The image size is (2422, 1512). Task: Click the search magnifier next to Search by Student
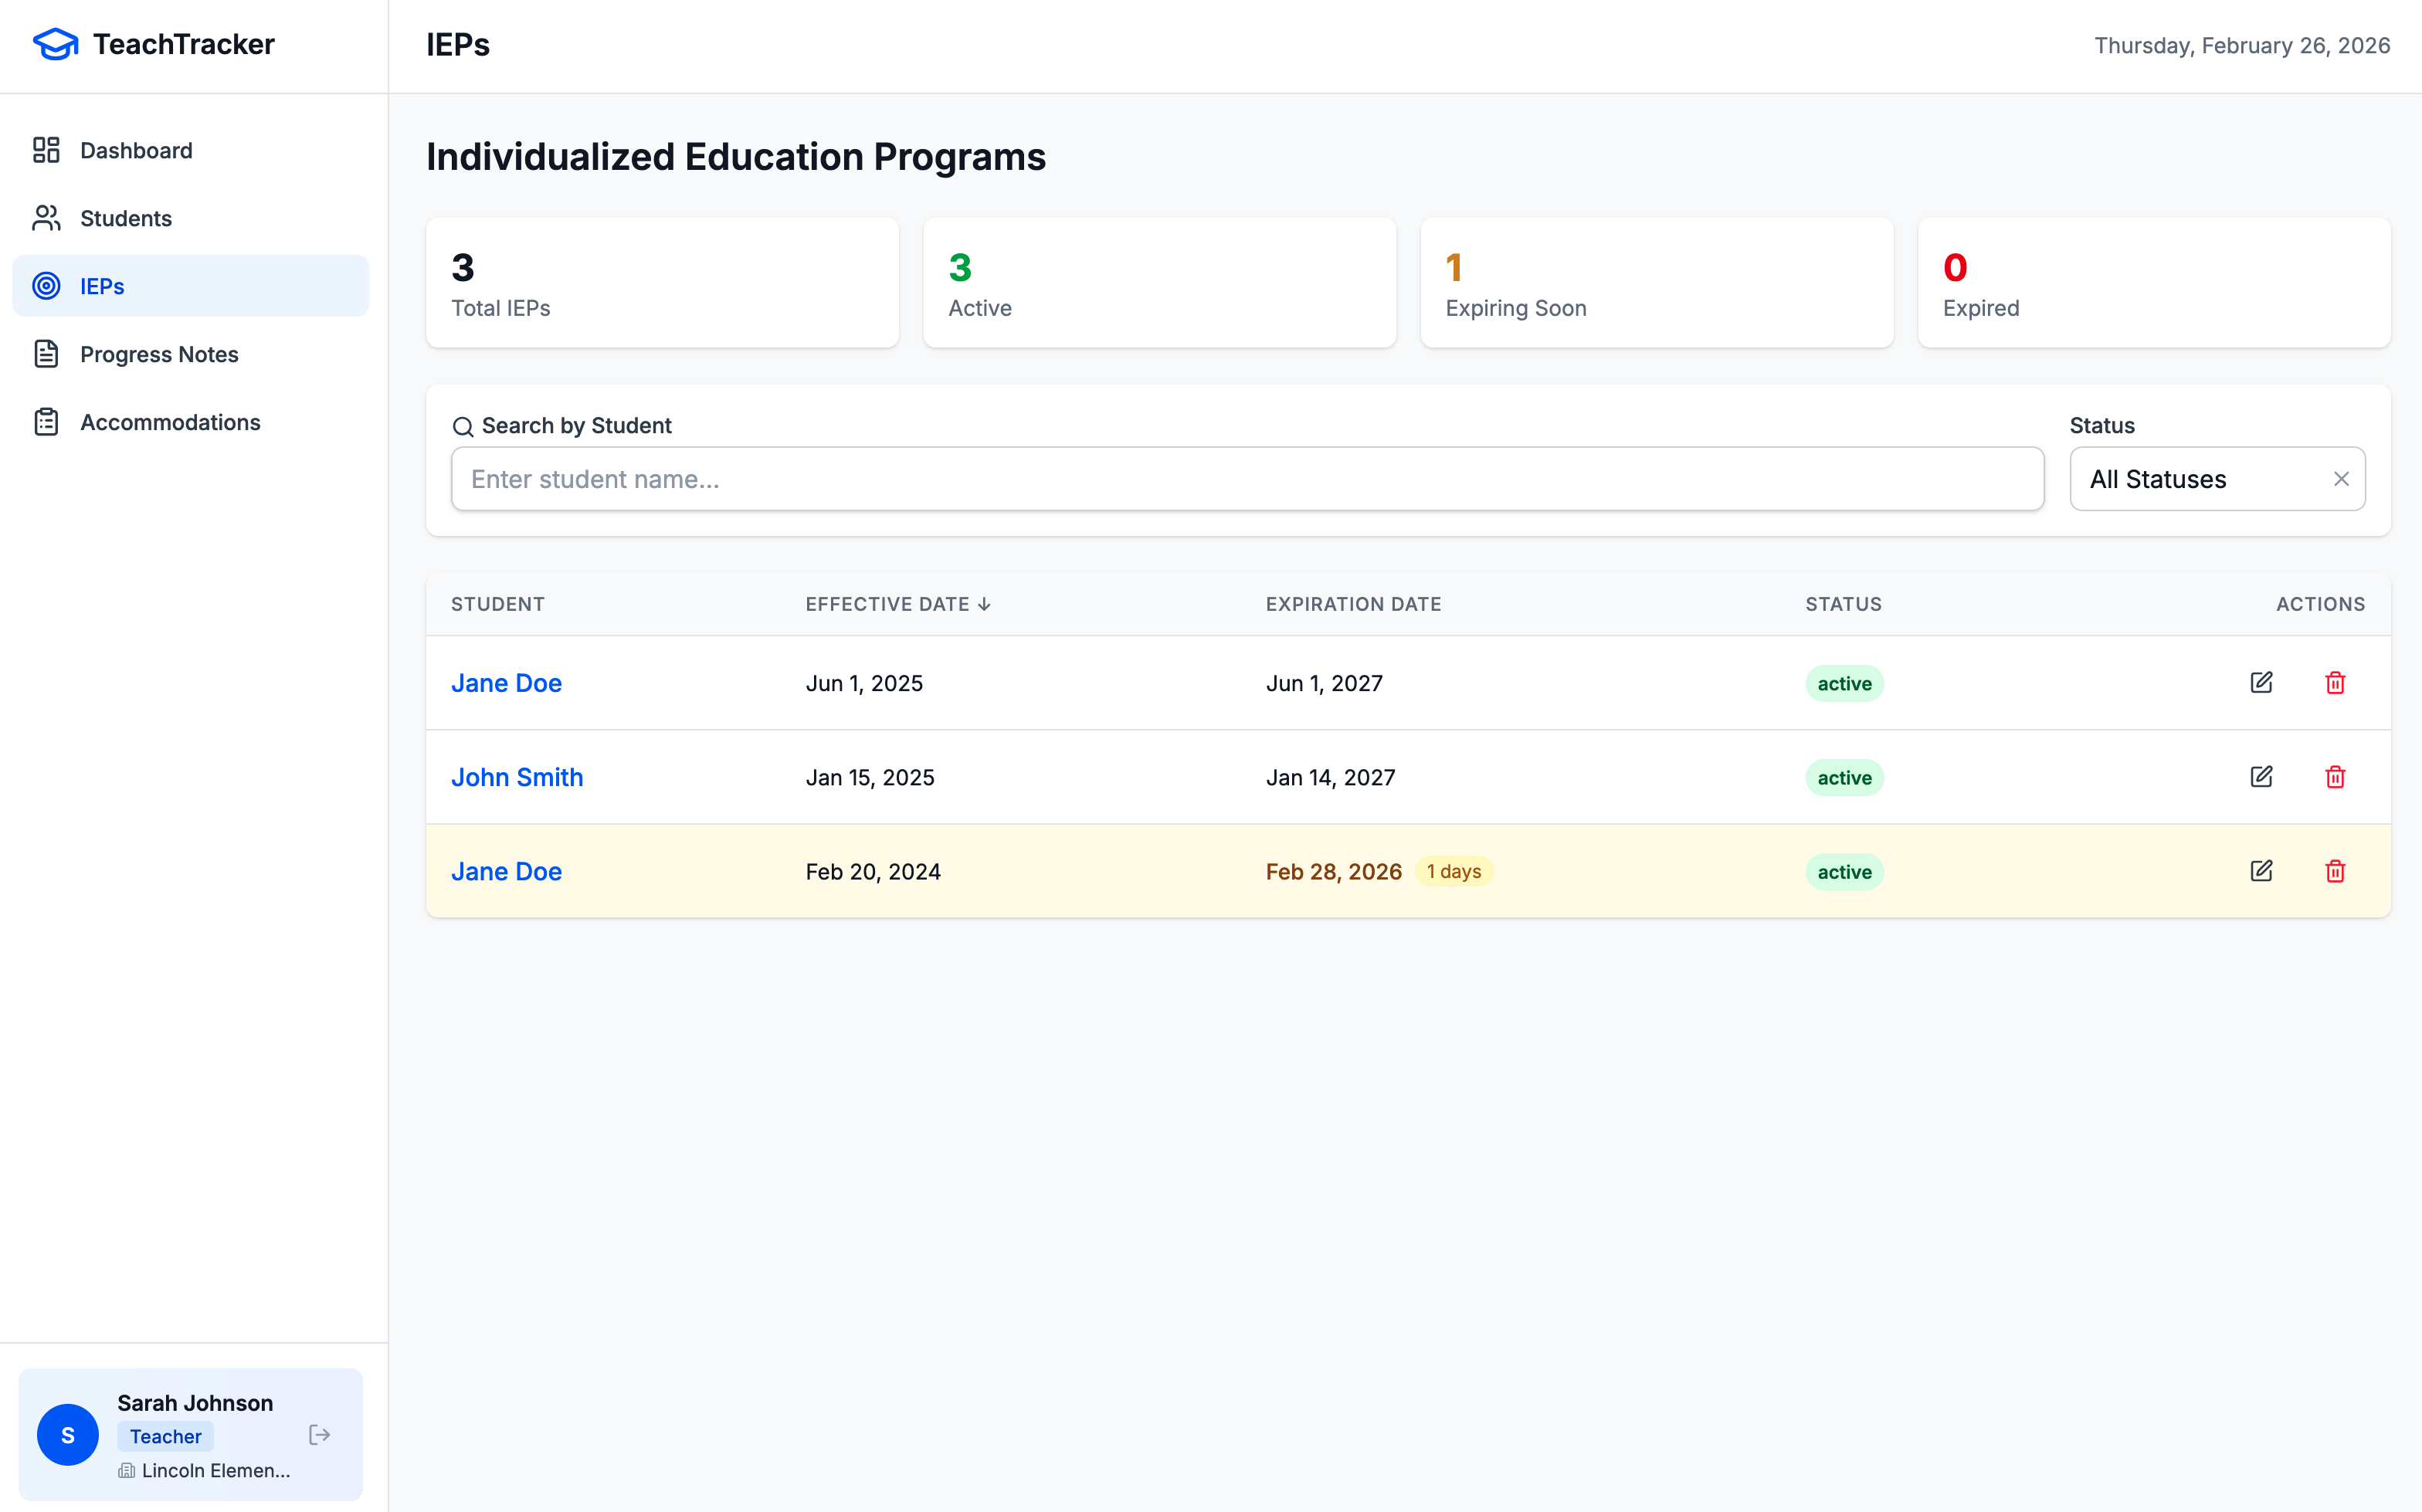click(x=464, y=426)
